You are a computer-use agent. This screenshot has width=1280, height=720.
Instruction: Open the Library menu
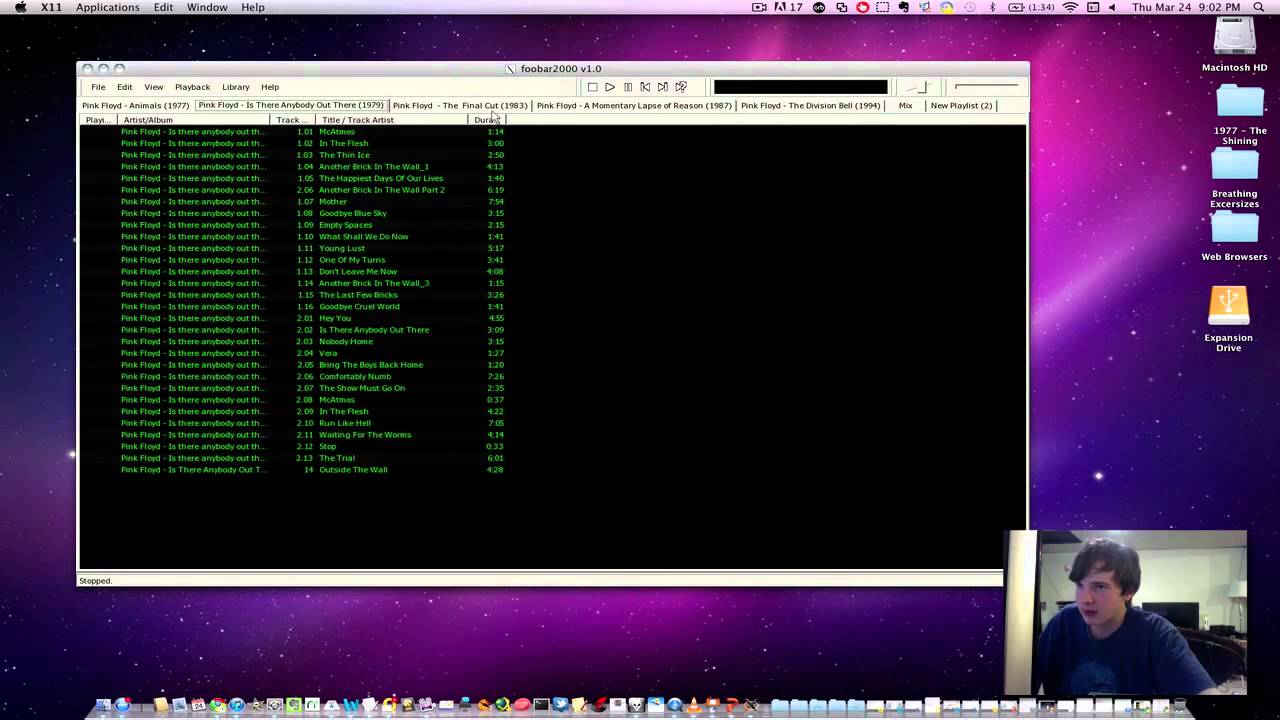(x=235, y=87)
